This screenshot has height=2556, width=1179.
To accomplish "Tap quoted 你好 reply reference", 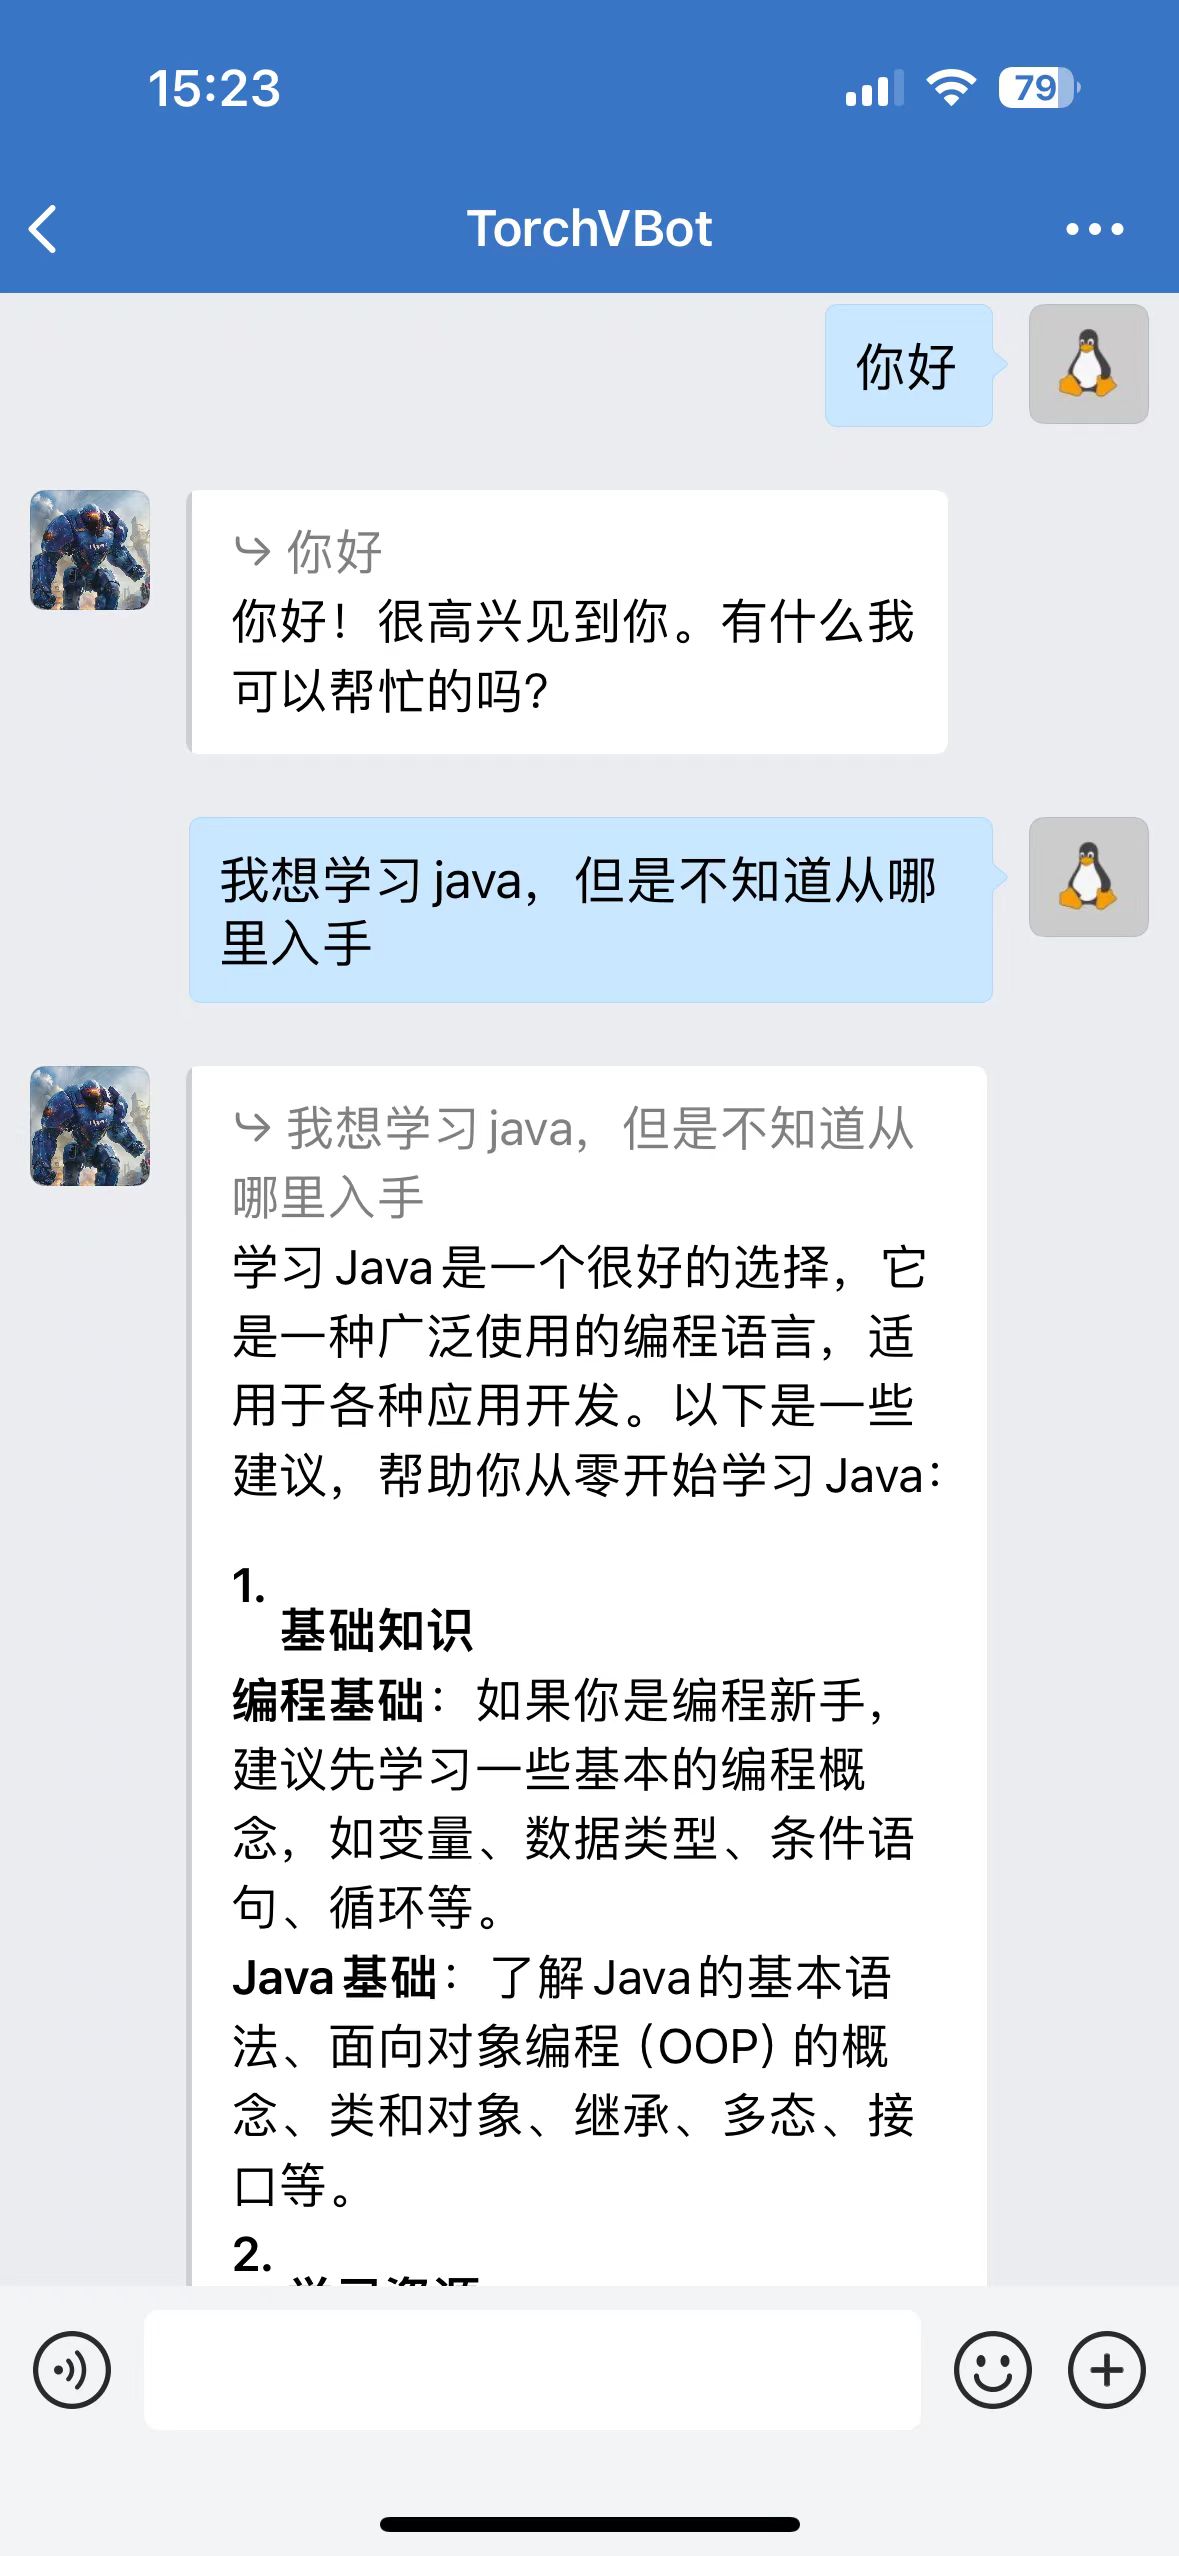I will pyautogui.click(x=308, y=551).
